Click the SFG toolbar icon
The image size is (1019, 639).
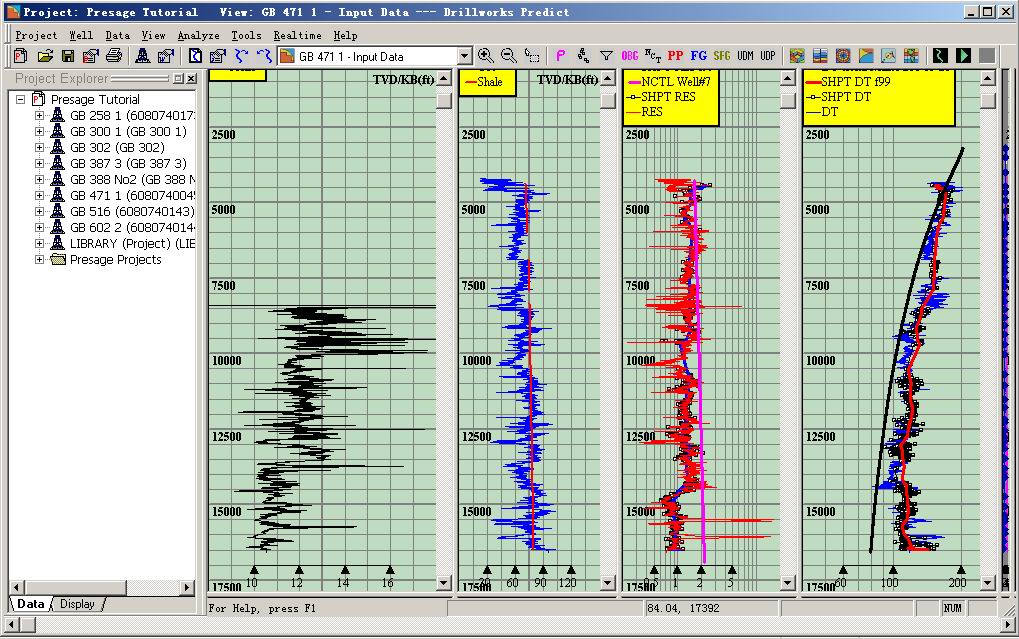point(722,56)
